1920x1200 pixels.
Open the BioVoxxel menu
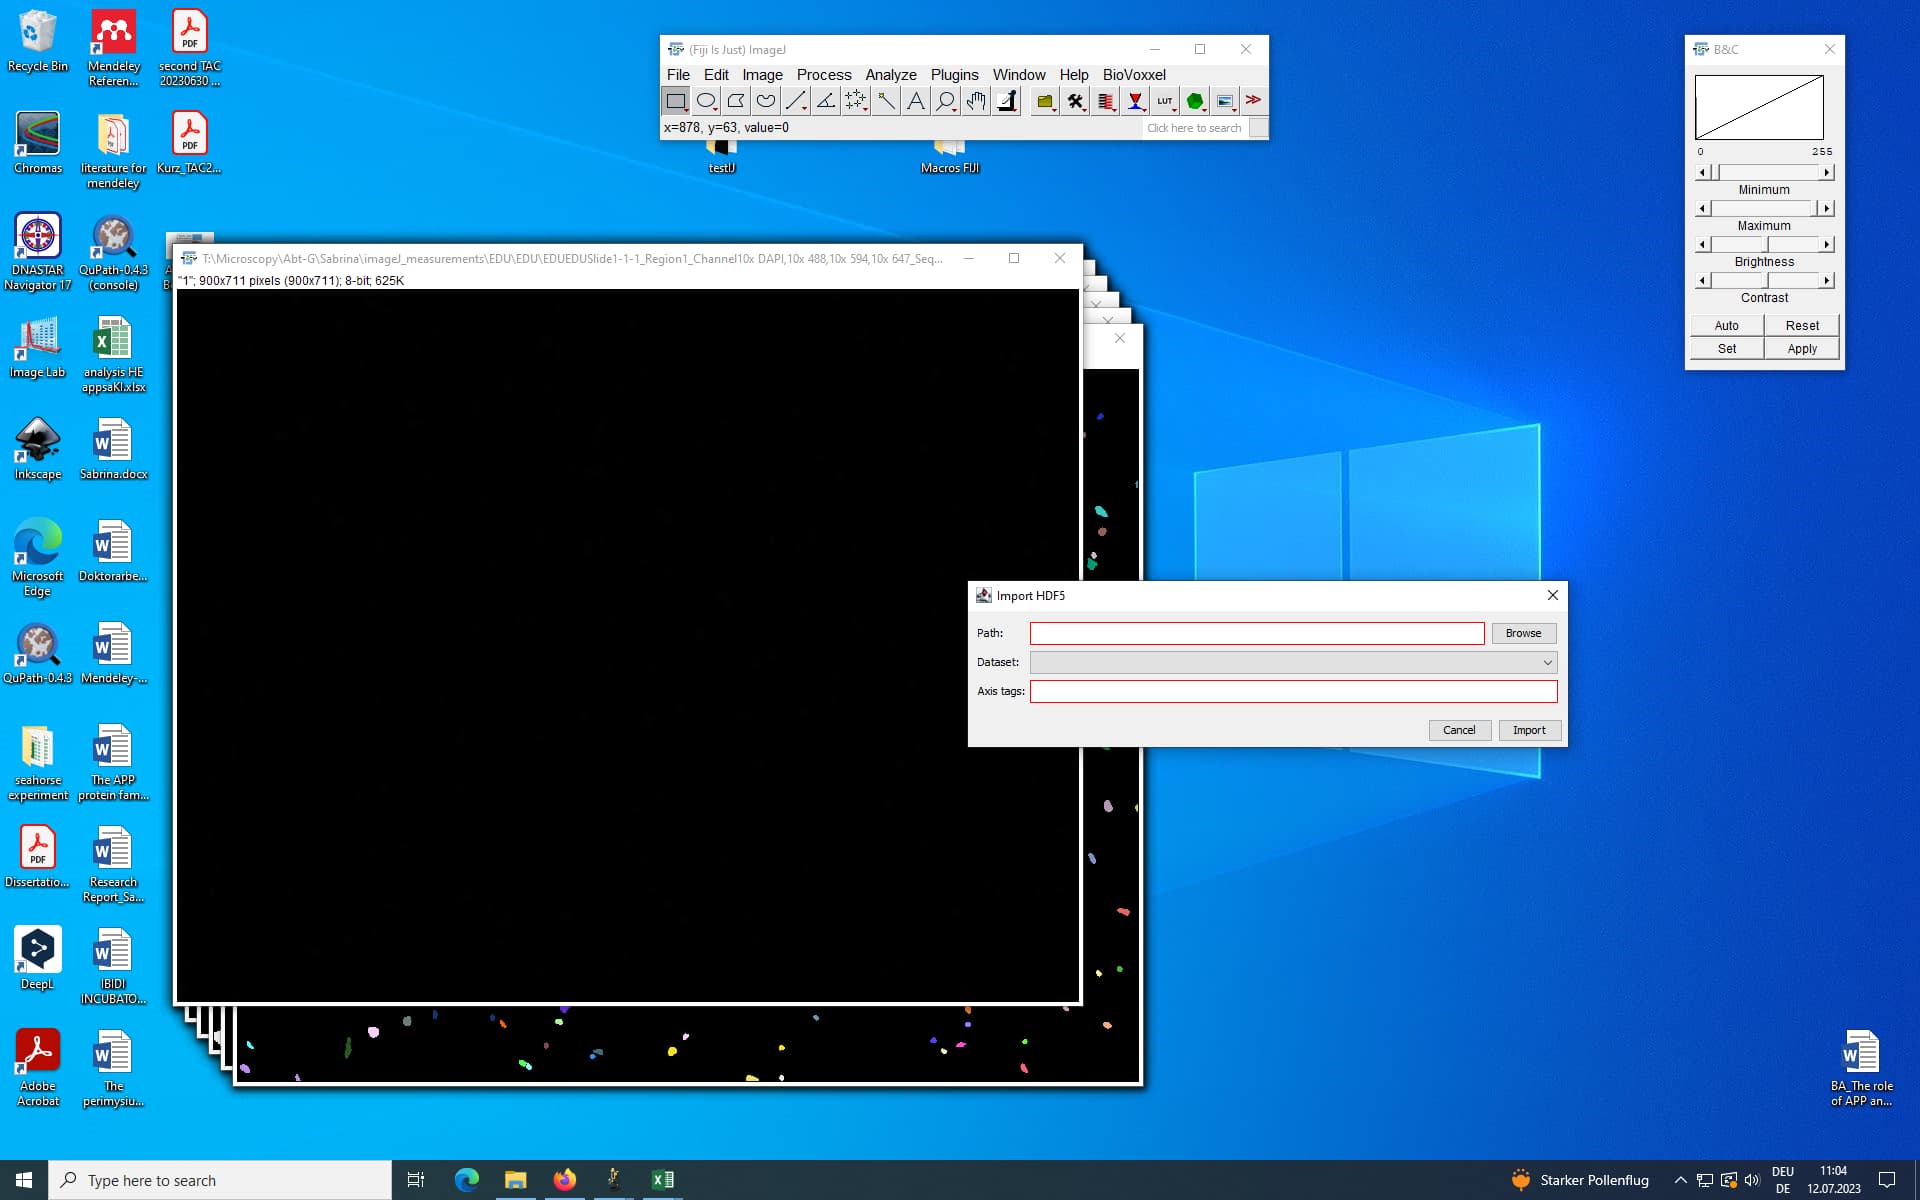[x=1134, y=74]
